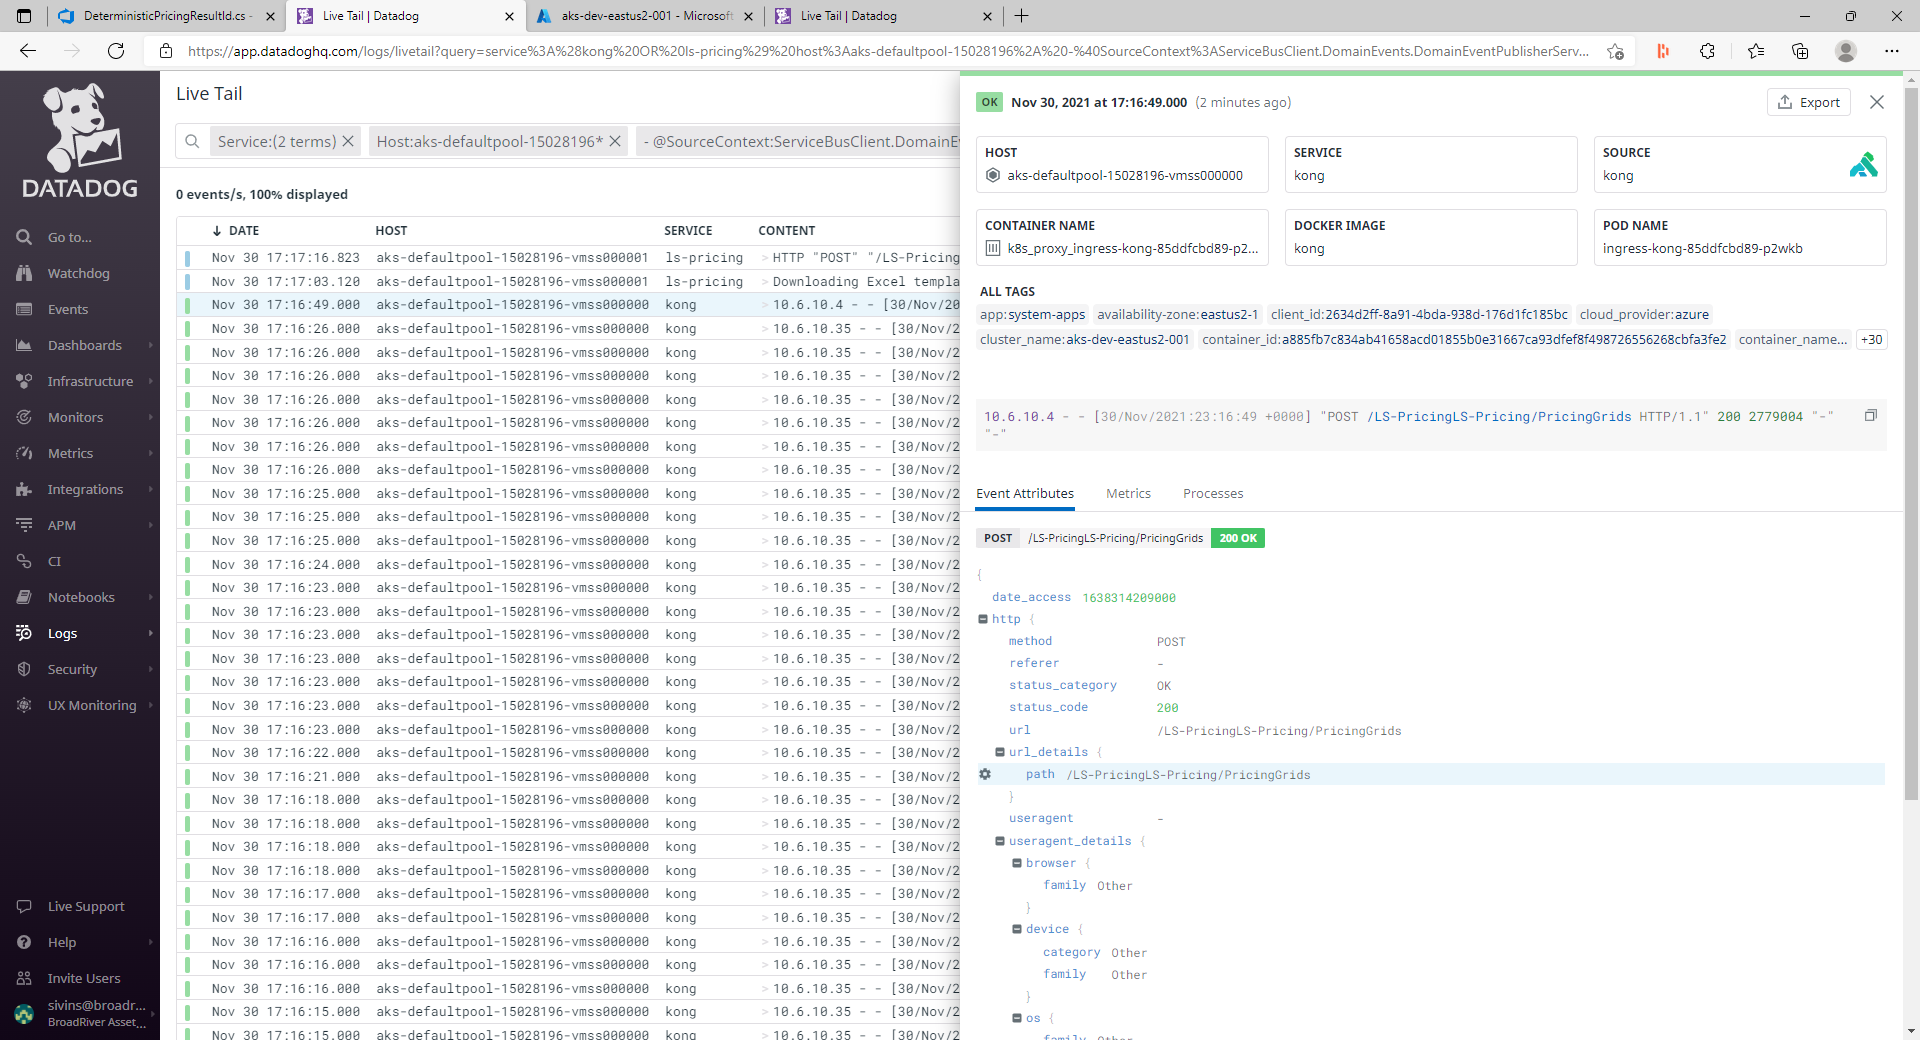1920x1040 pixels.
Task: Reload the page with the refresh button
Action: (116, 51)
